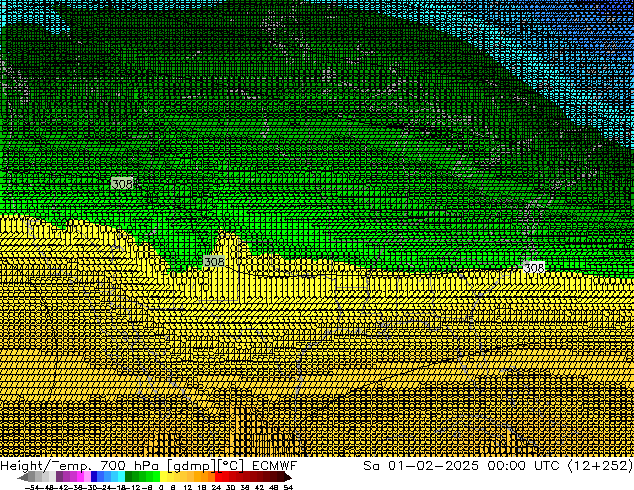The width and height of the screenshot is (634, 490).
Task: Click the cyan legend swatch near -18
Action: pos(121,476)
